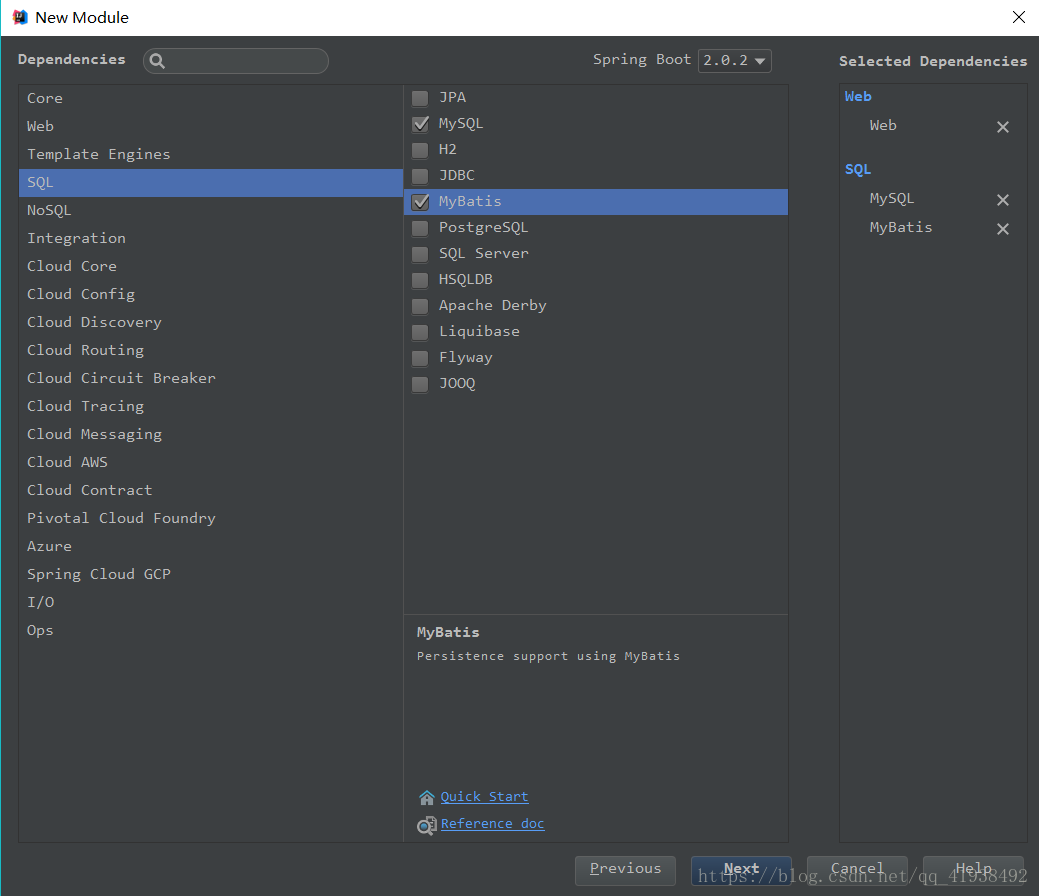The height and width of the screenshot is (896, 1039).
Task: Enable the SQL Server checkbox
Action: (x=420, y=254)
